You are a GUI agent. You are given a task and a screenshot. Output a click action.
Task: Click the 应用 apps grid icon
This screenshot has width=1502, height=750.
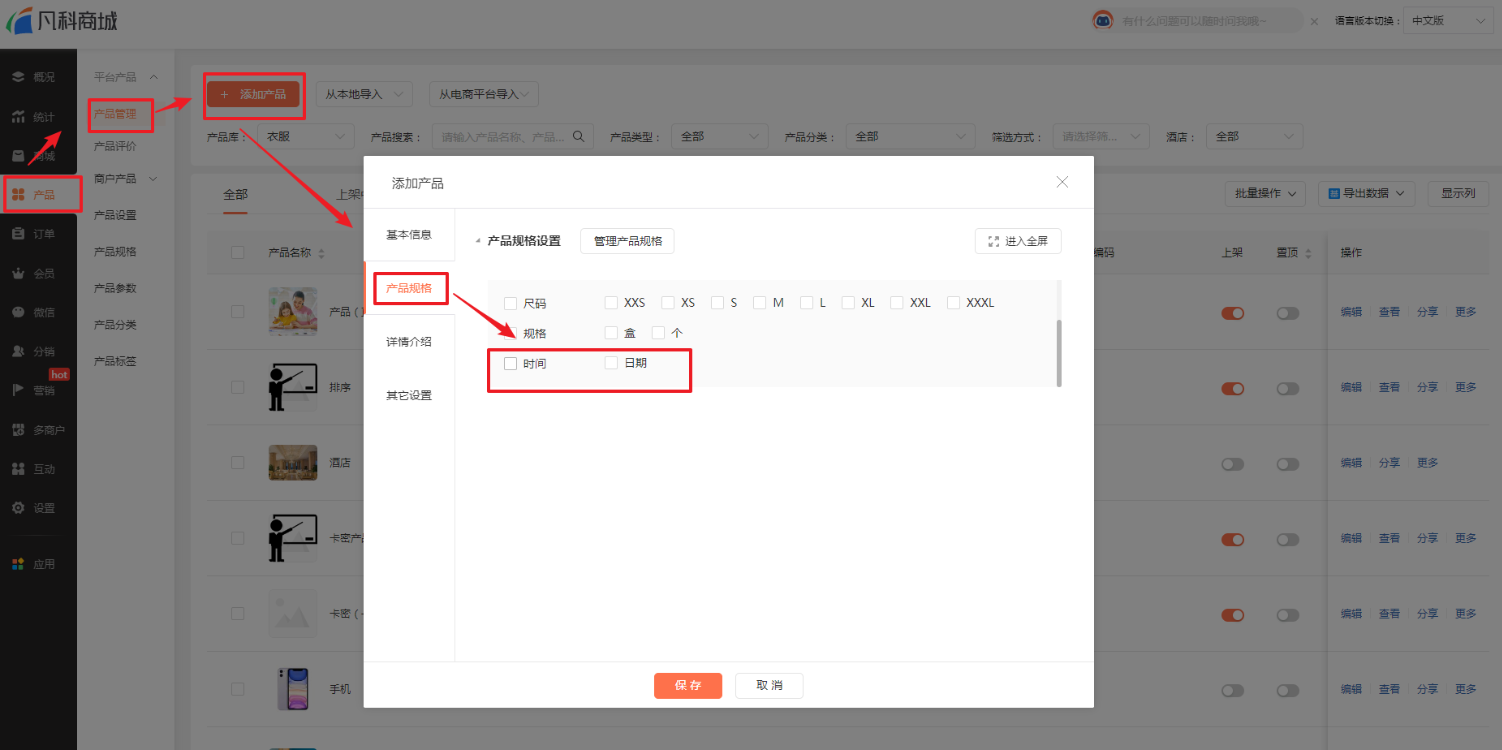click(18, 564)
